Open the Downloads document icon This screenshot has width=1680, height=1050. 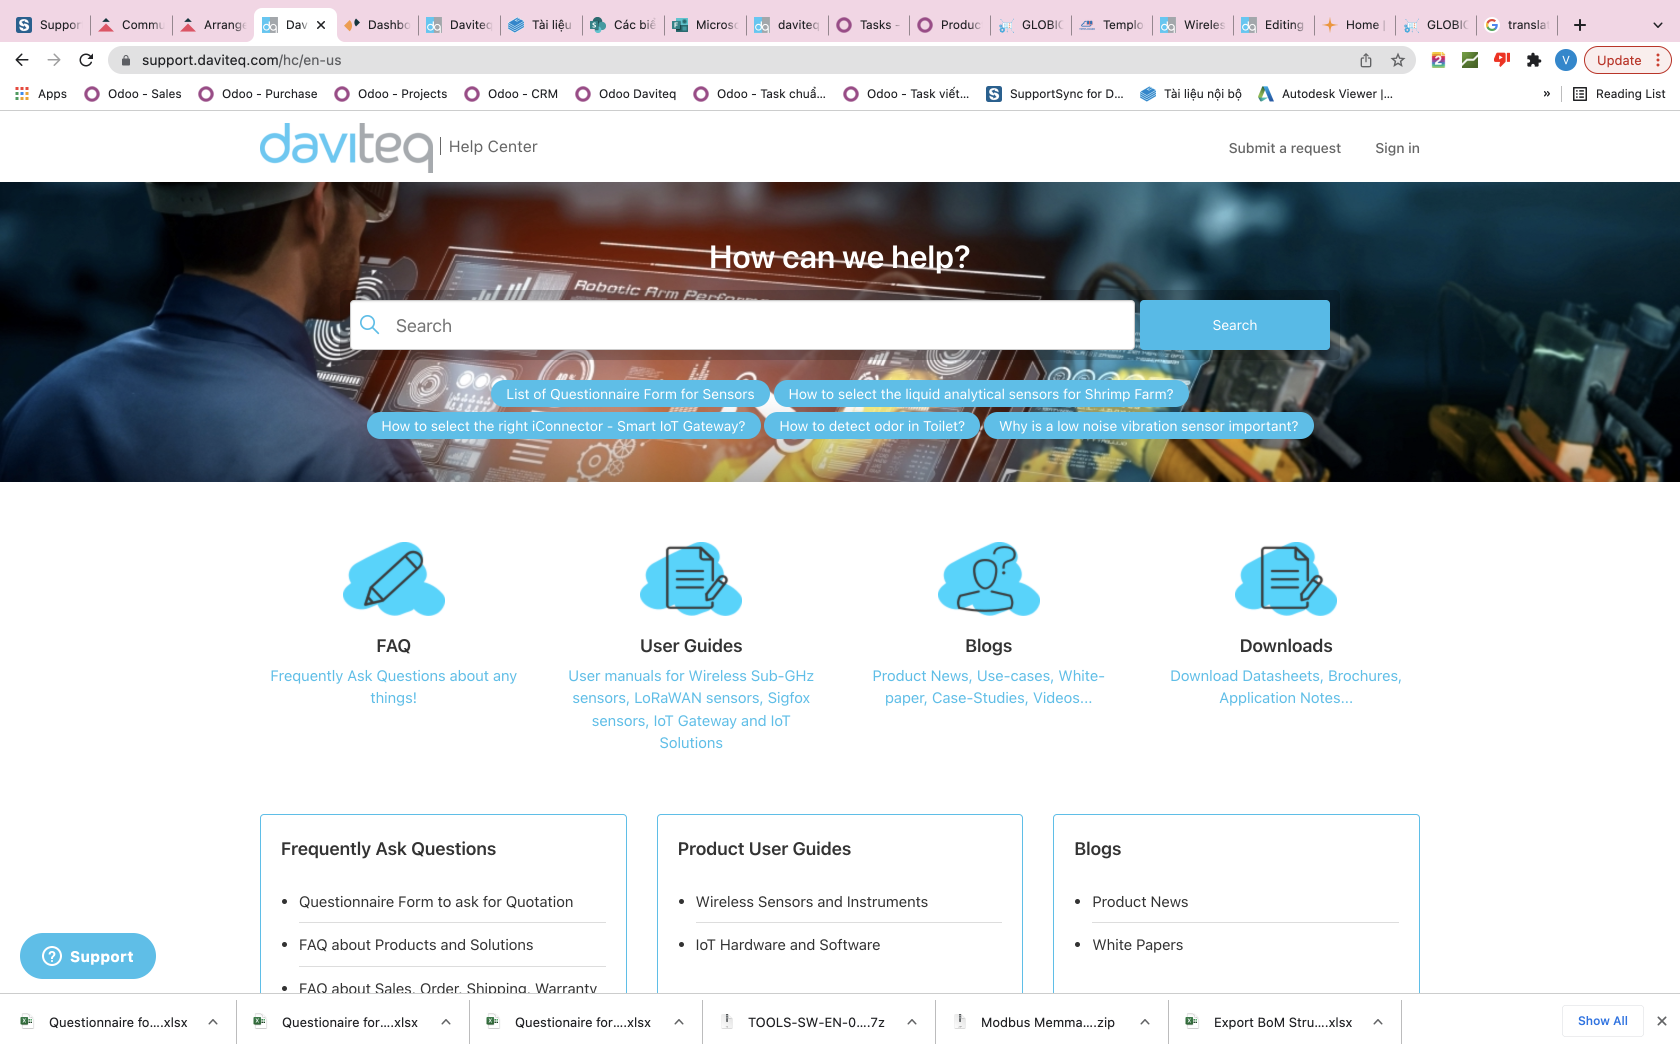point(1286,579)
